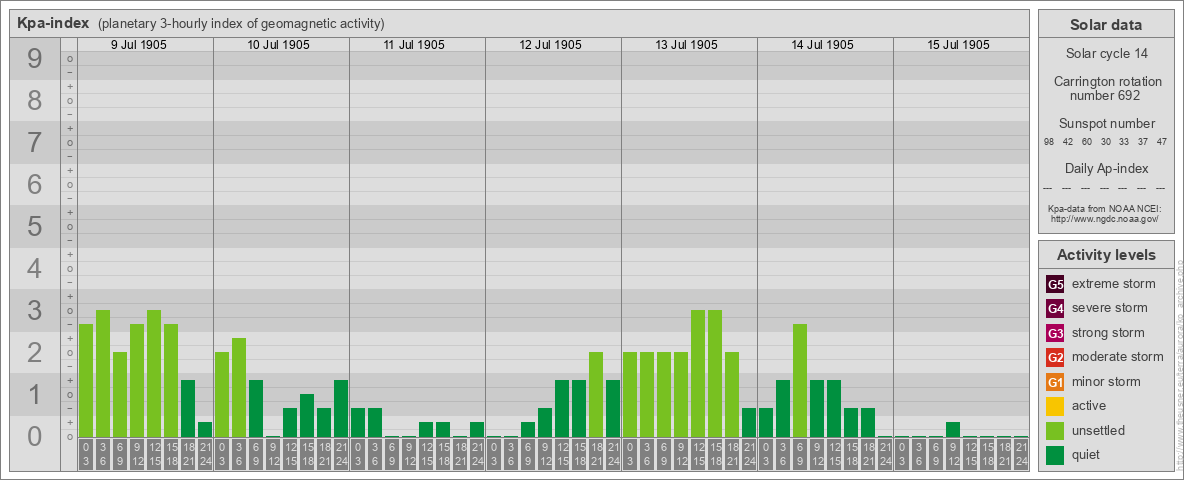Click the Kp scale number 7
The height and width of the screenshot is (480, 1184).
[x=34, y=143]
